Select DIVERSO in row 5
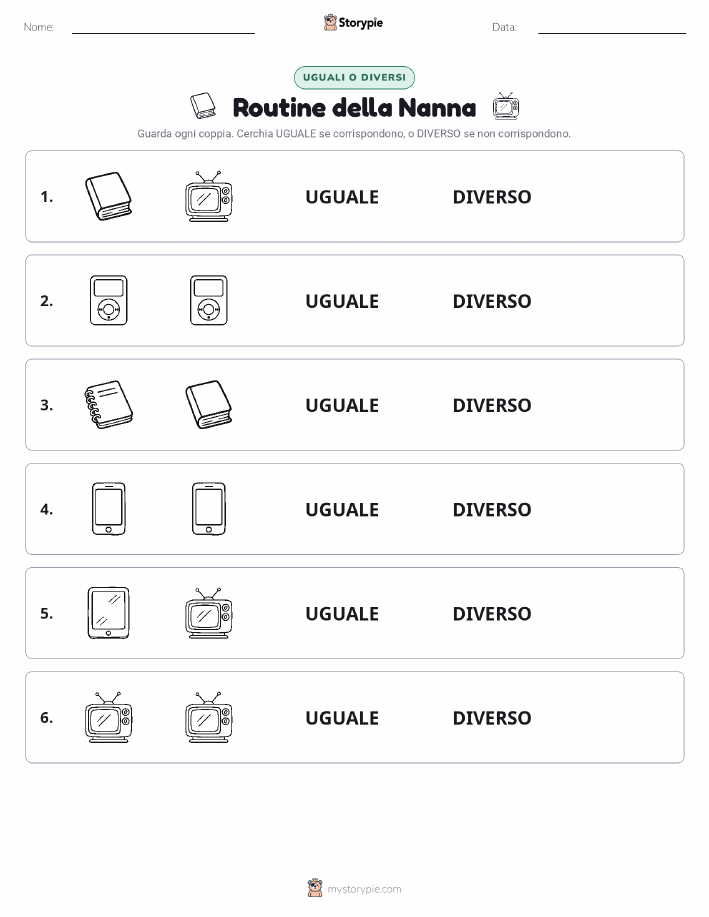 click(492, 613)
